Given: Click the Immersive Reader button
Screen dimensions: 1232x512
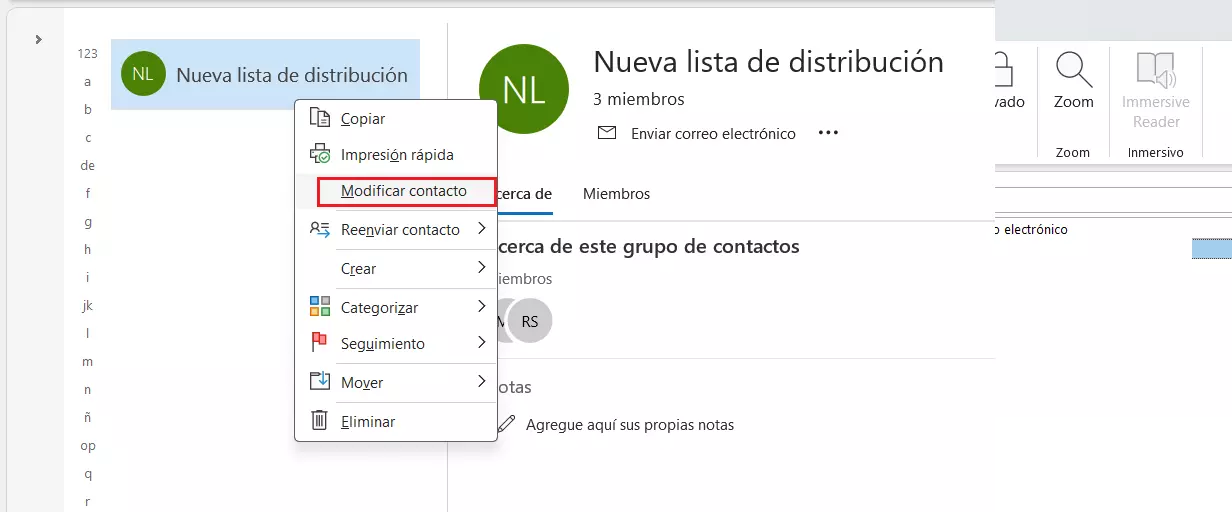Looking at the screenshot, I should point(1155,90).
